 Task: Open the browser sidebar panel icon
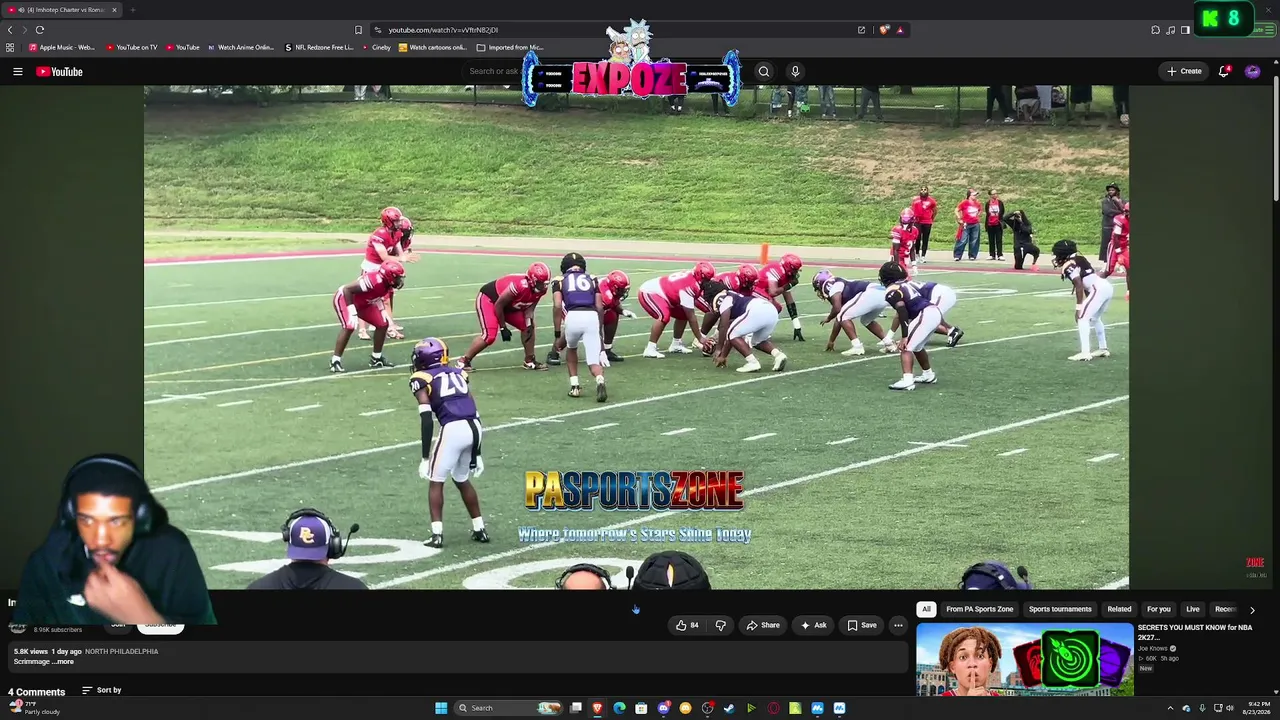point(1185,30)
